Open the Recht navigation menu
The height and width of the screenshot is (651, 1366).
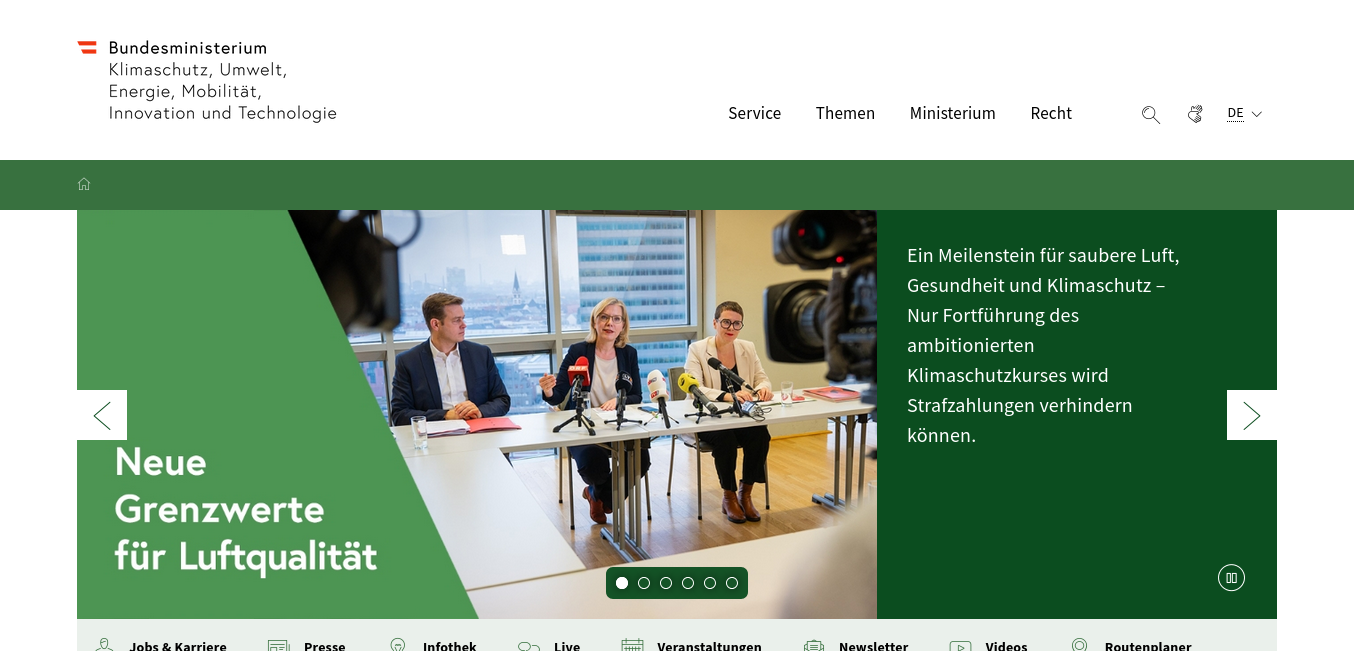(1051, 113)
